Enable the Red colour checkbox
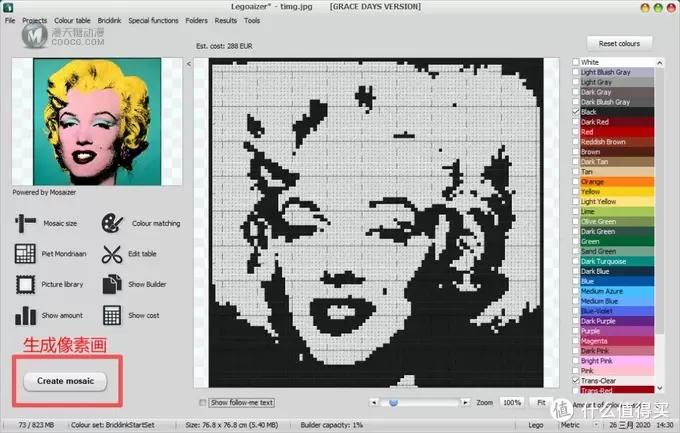This screenshot has width=680, height=433. (x=575, y=132)
